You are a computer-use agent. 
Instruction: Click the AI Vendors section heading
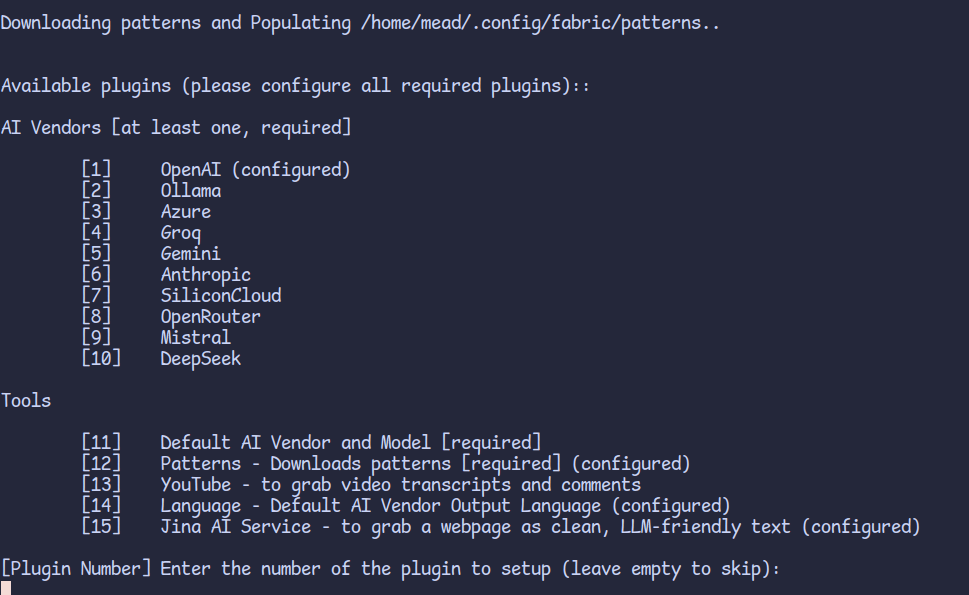pyautogui.click(x=176, y=127)
